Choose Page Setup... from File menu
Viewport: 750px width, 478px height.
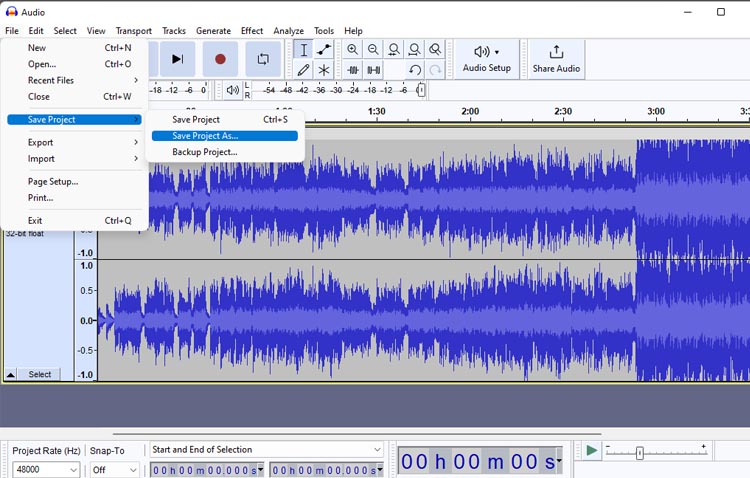[74, 182]
